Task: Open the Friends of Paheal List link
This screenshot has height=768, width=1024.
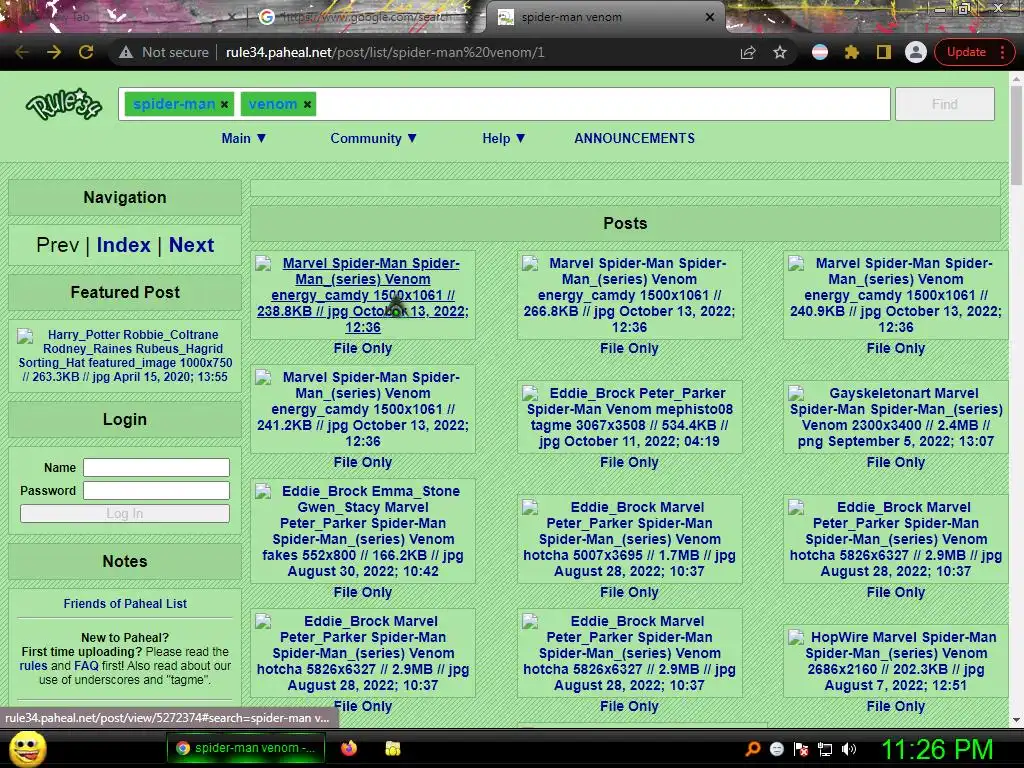Action: pyautogui.click(x=125, y=604)
